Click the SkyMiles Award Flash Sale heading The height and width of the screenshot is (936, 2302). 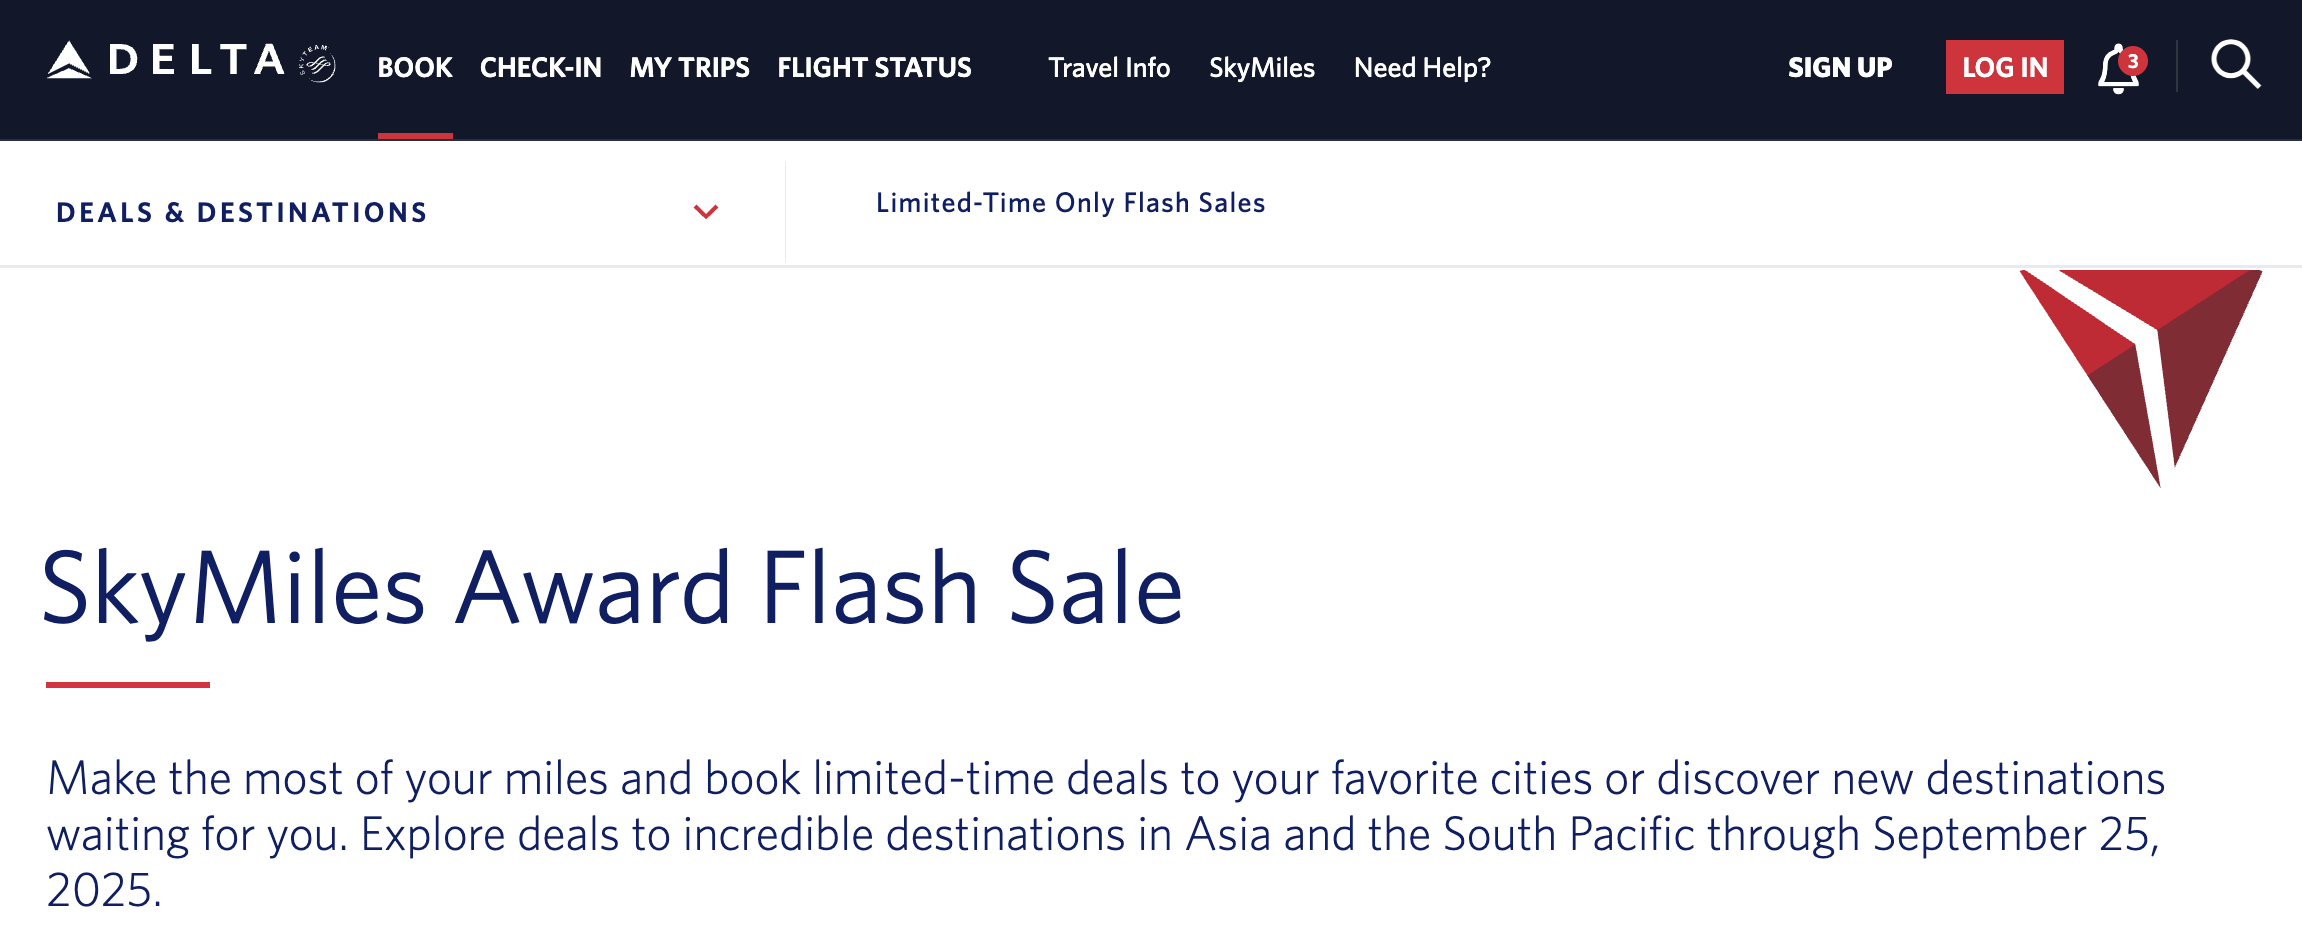click(612, 590)
